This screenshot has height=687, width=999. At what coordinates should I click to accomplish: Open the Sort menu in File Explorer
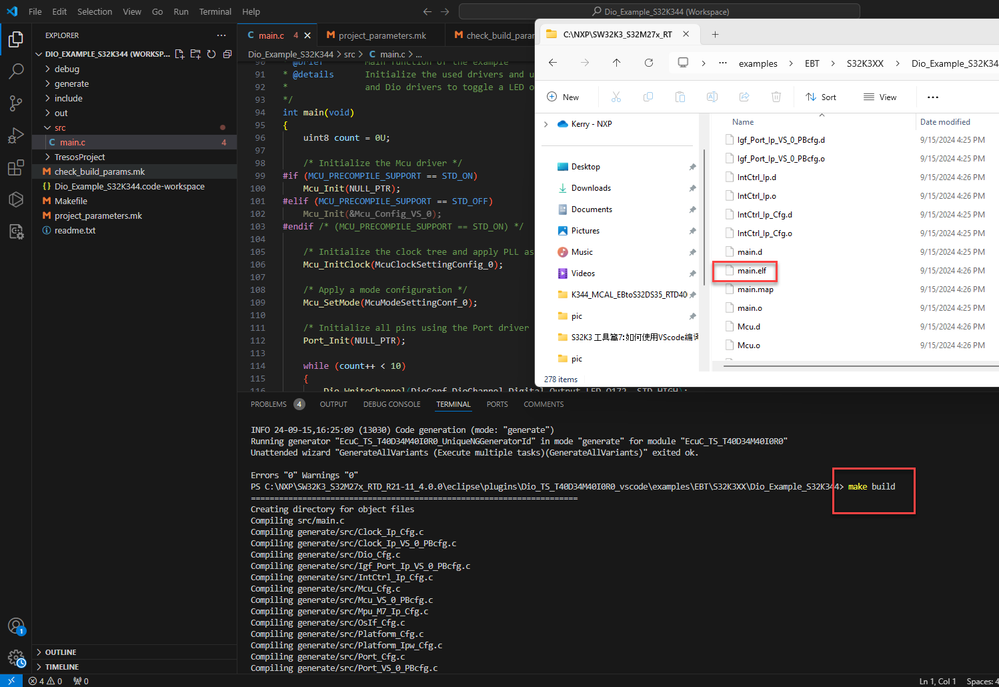pyautogui.click(x=821, y=97)
